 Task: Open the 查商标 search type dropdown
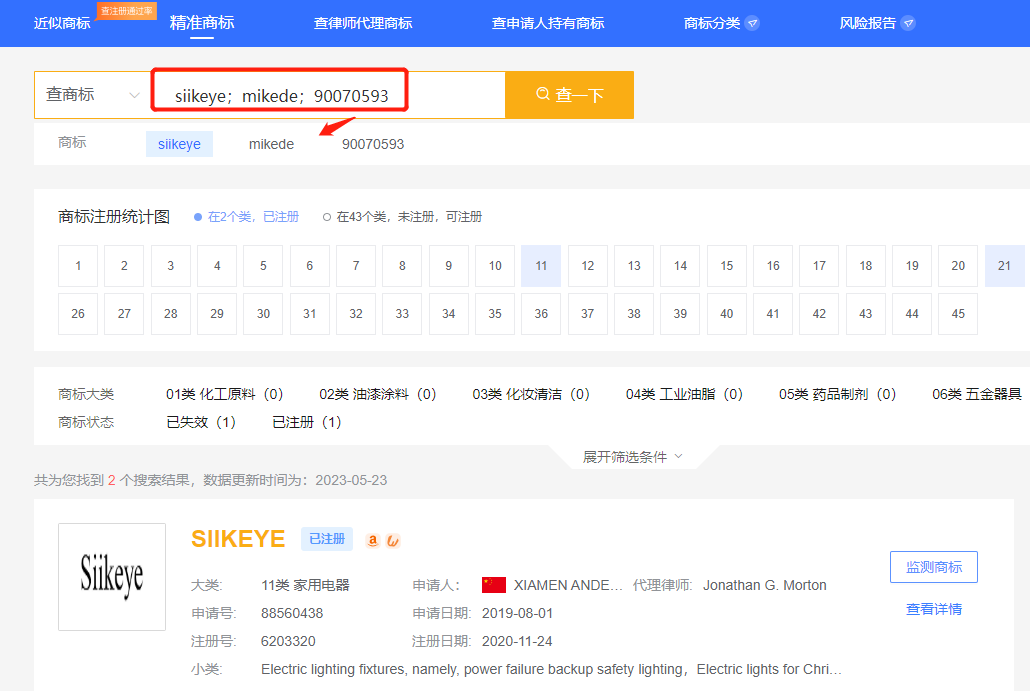click(x=93, y=94)
